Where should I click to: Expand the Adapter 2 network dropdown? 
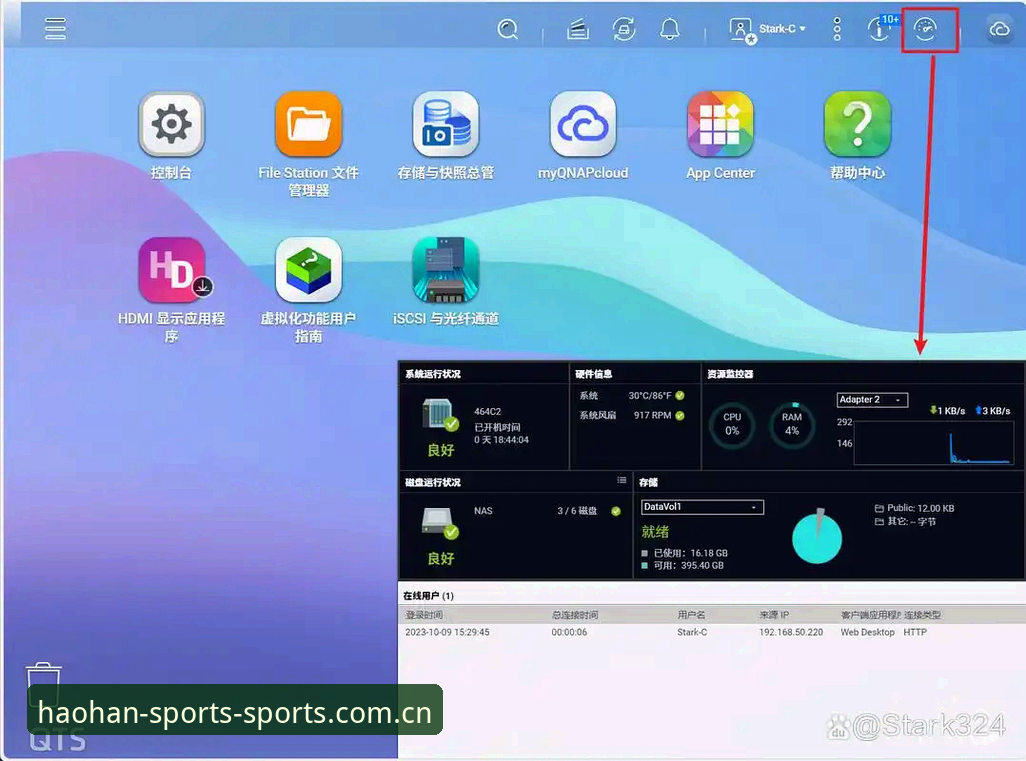pyautogui.click(x=872, y=399)
